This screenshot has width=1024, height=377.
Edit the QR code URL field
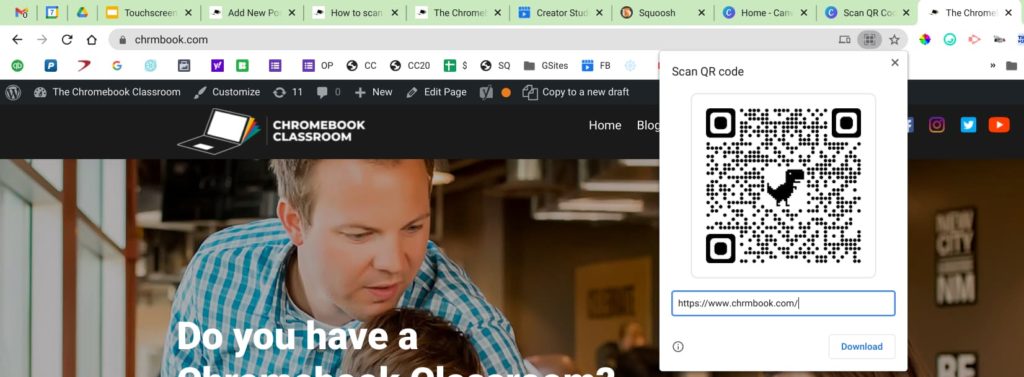tap(783, 303)
